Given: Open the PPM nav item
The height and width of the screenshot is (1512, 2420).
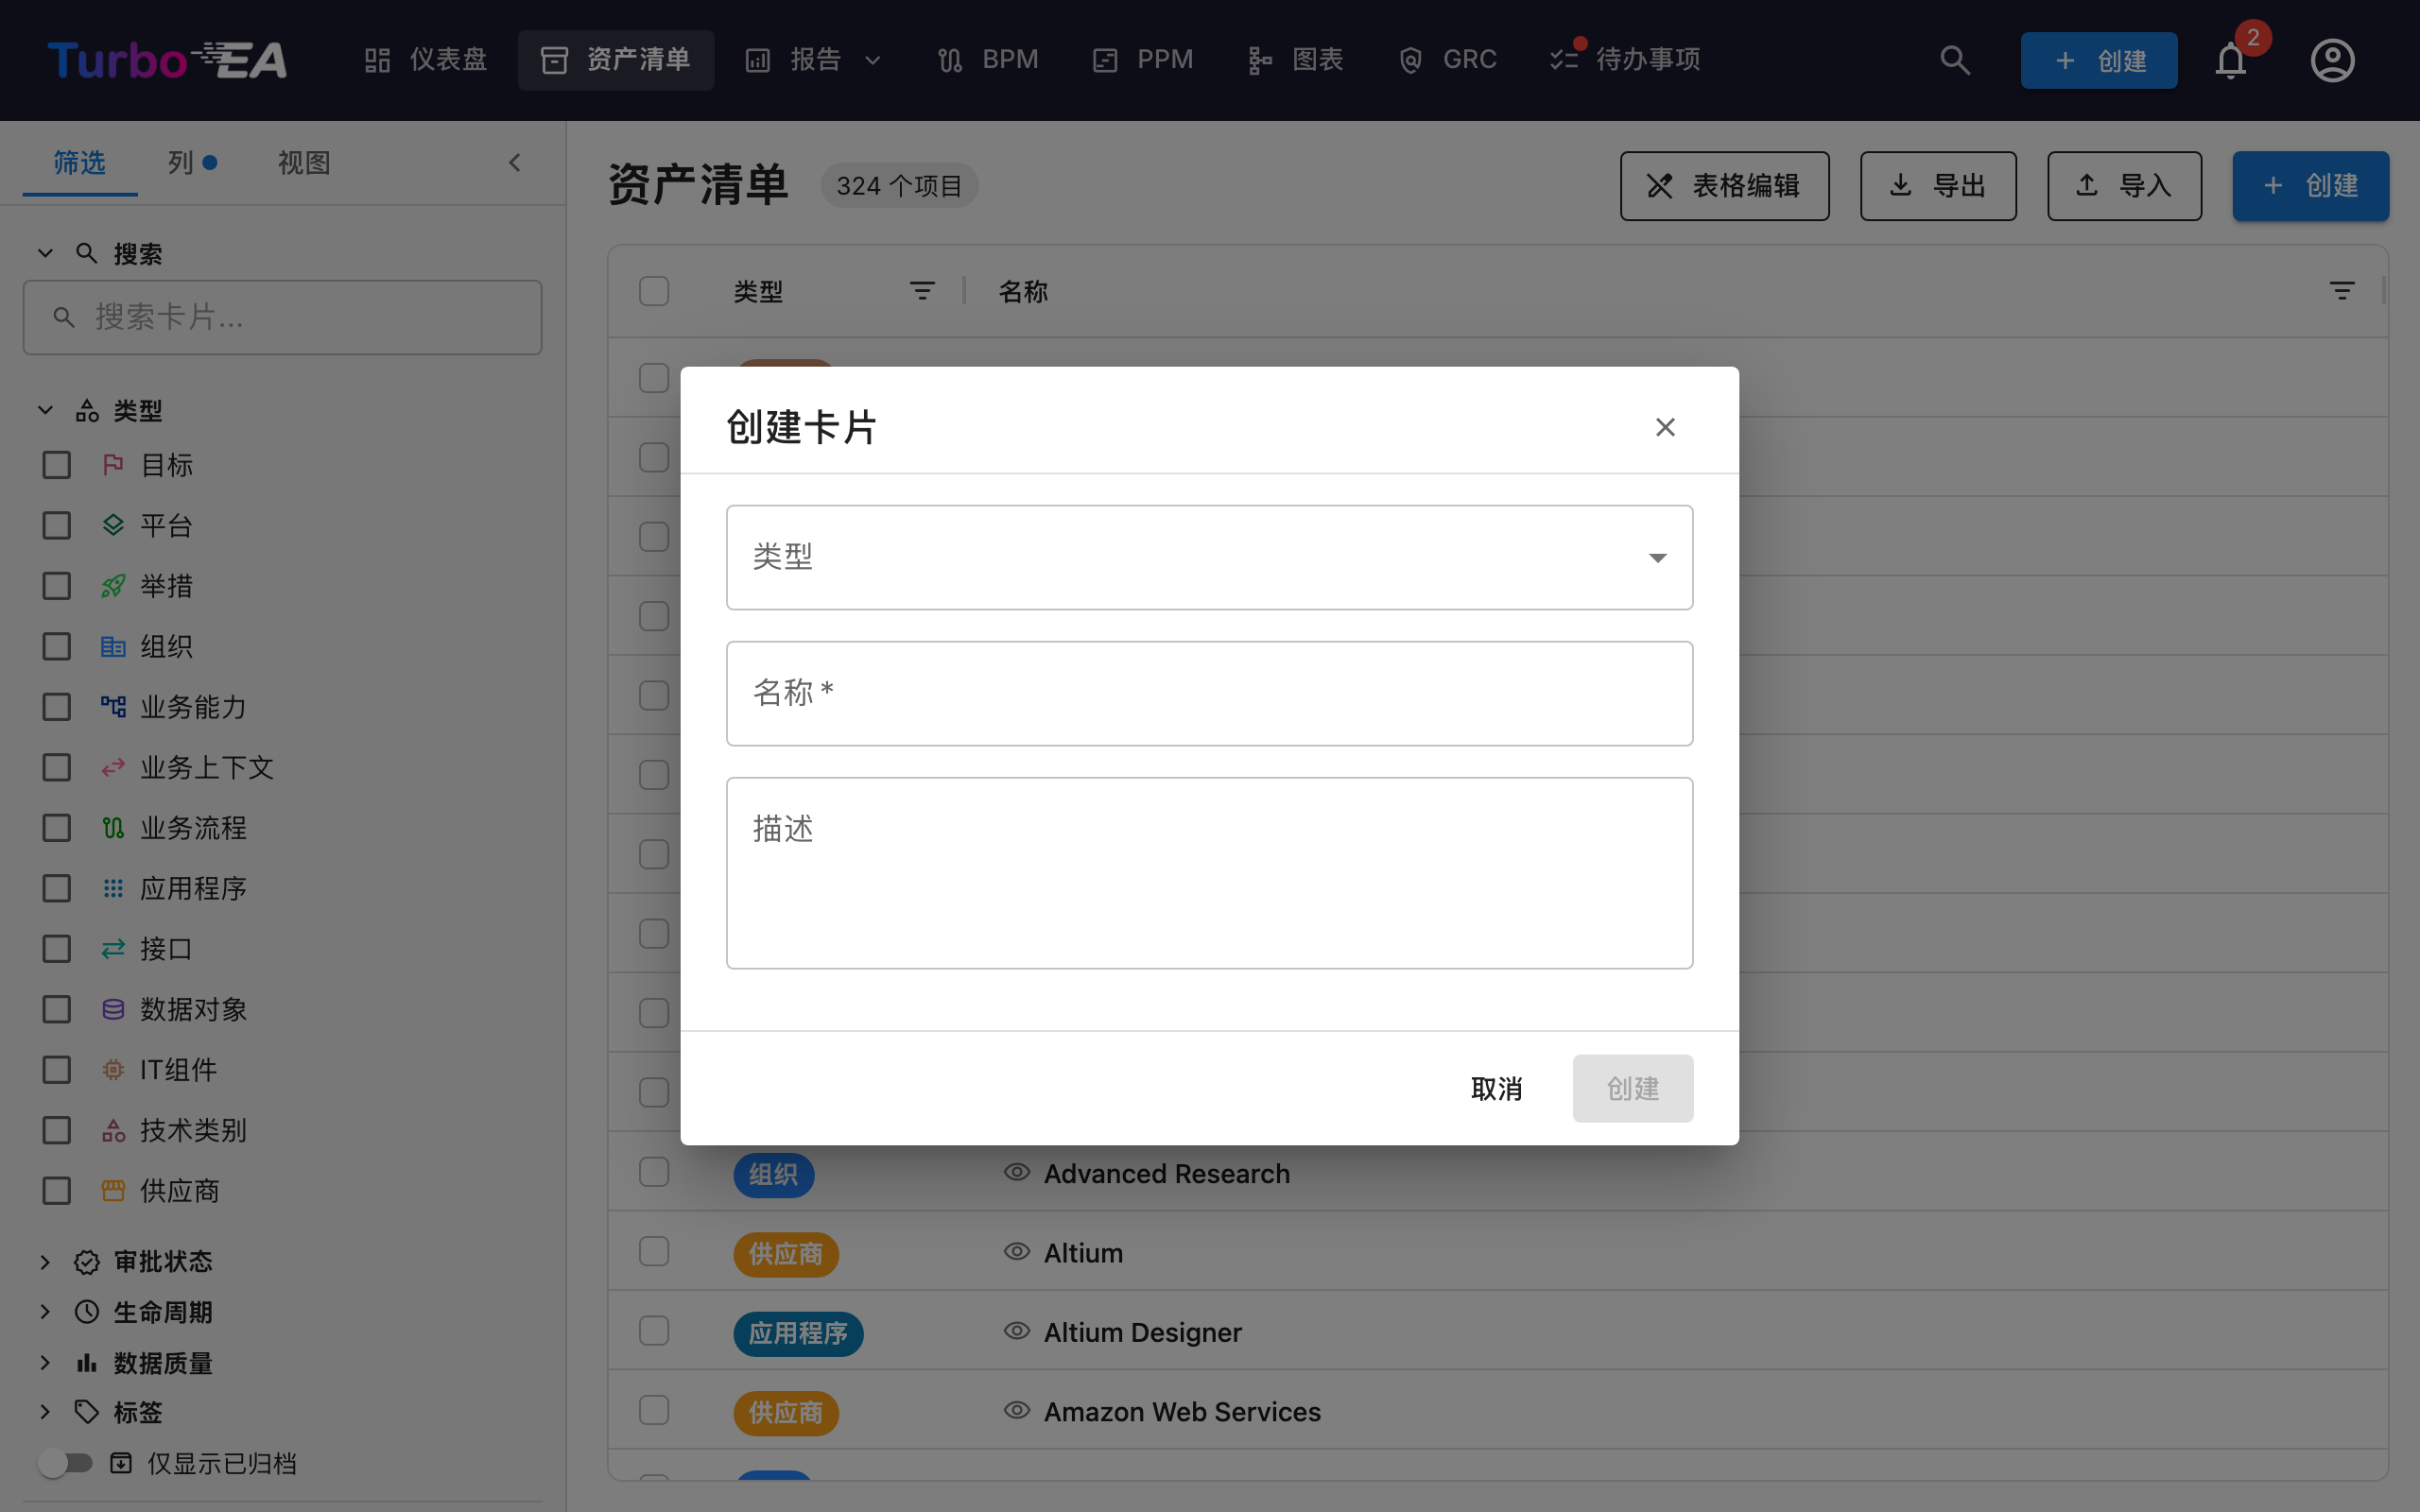Looking at the screenshot, I should [x=1143, y=60].
